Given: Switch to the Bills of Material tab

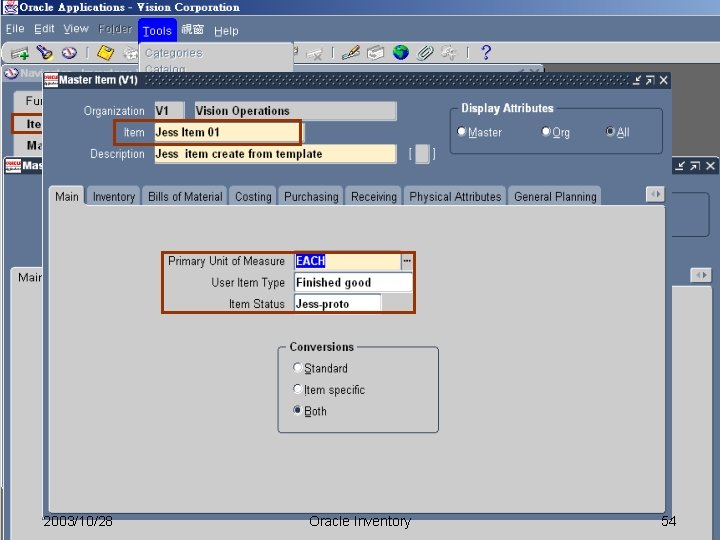Looking at the screenshot, I should tap(185, 197).
